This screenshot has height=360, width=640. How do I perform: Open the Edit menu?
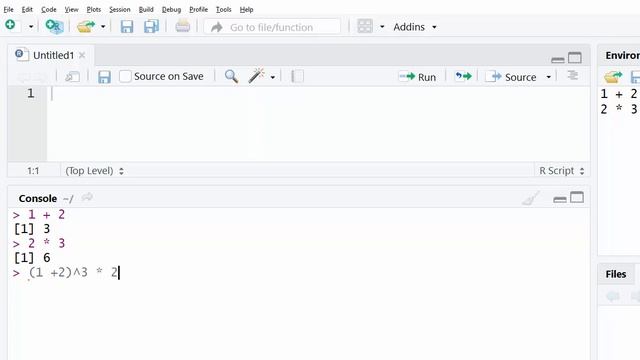[x=27, y=9]
